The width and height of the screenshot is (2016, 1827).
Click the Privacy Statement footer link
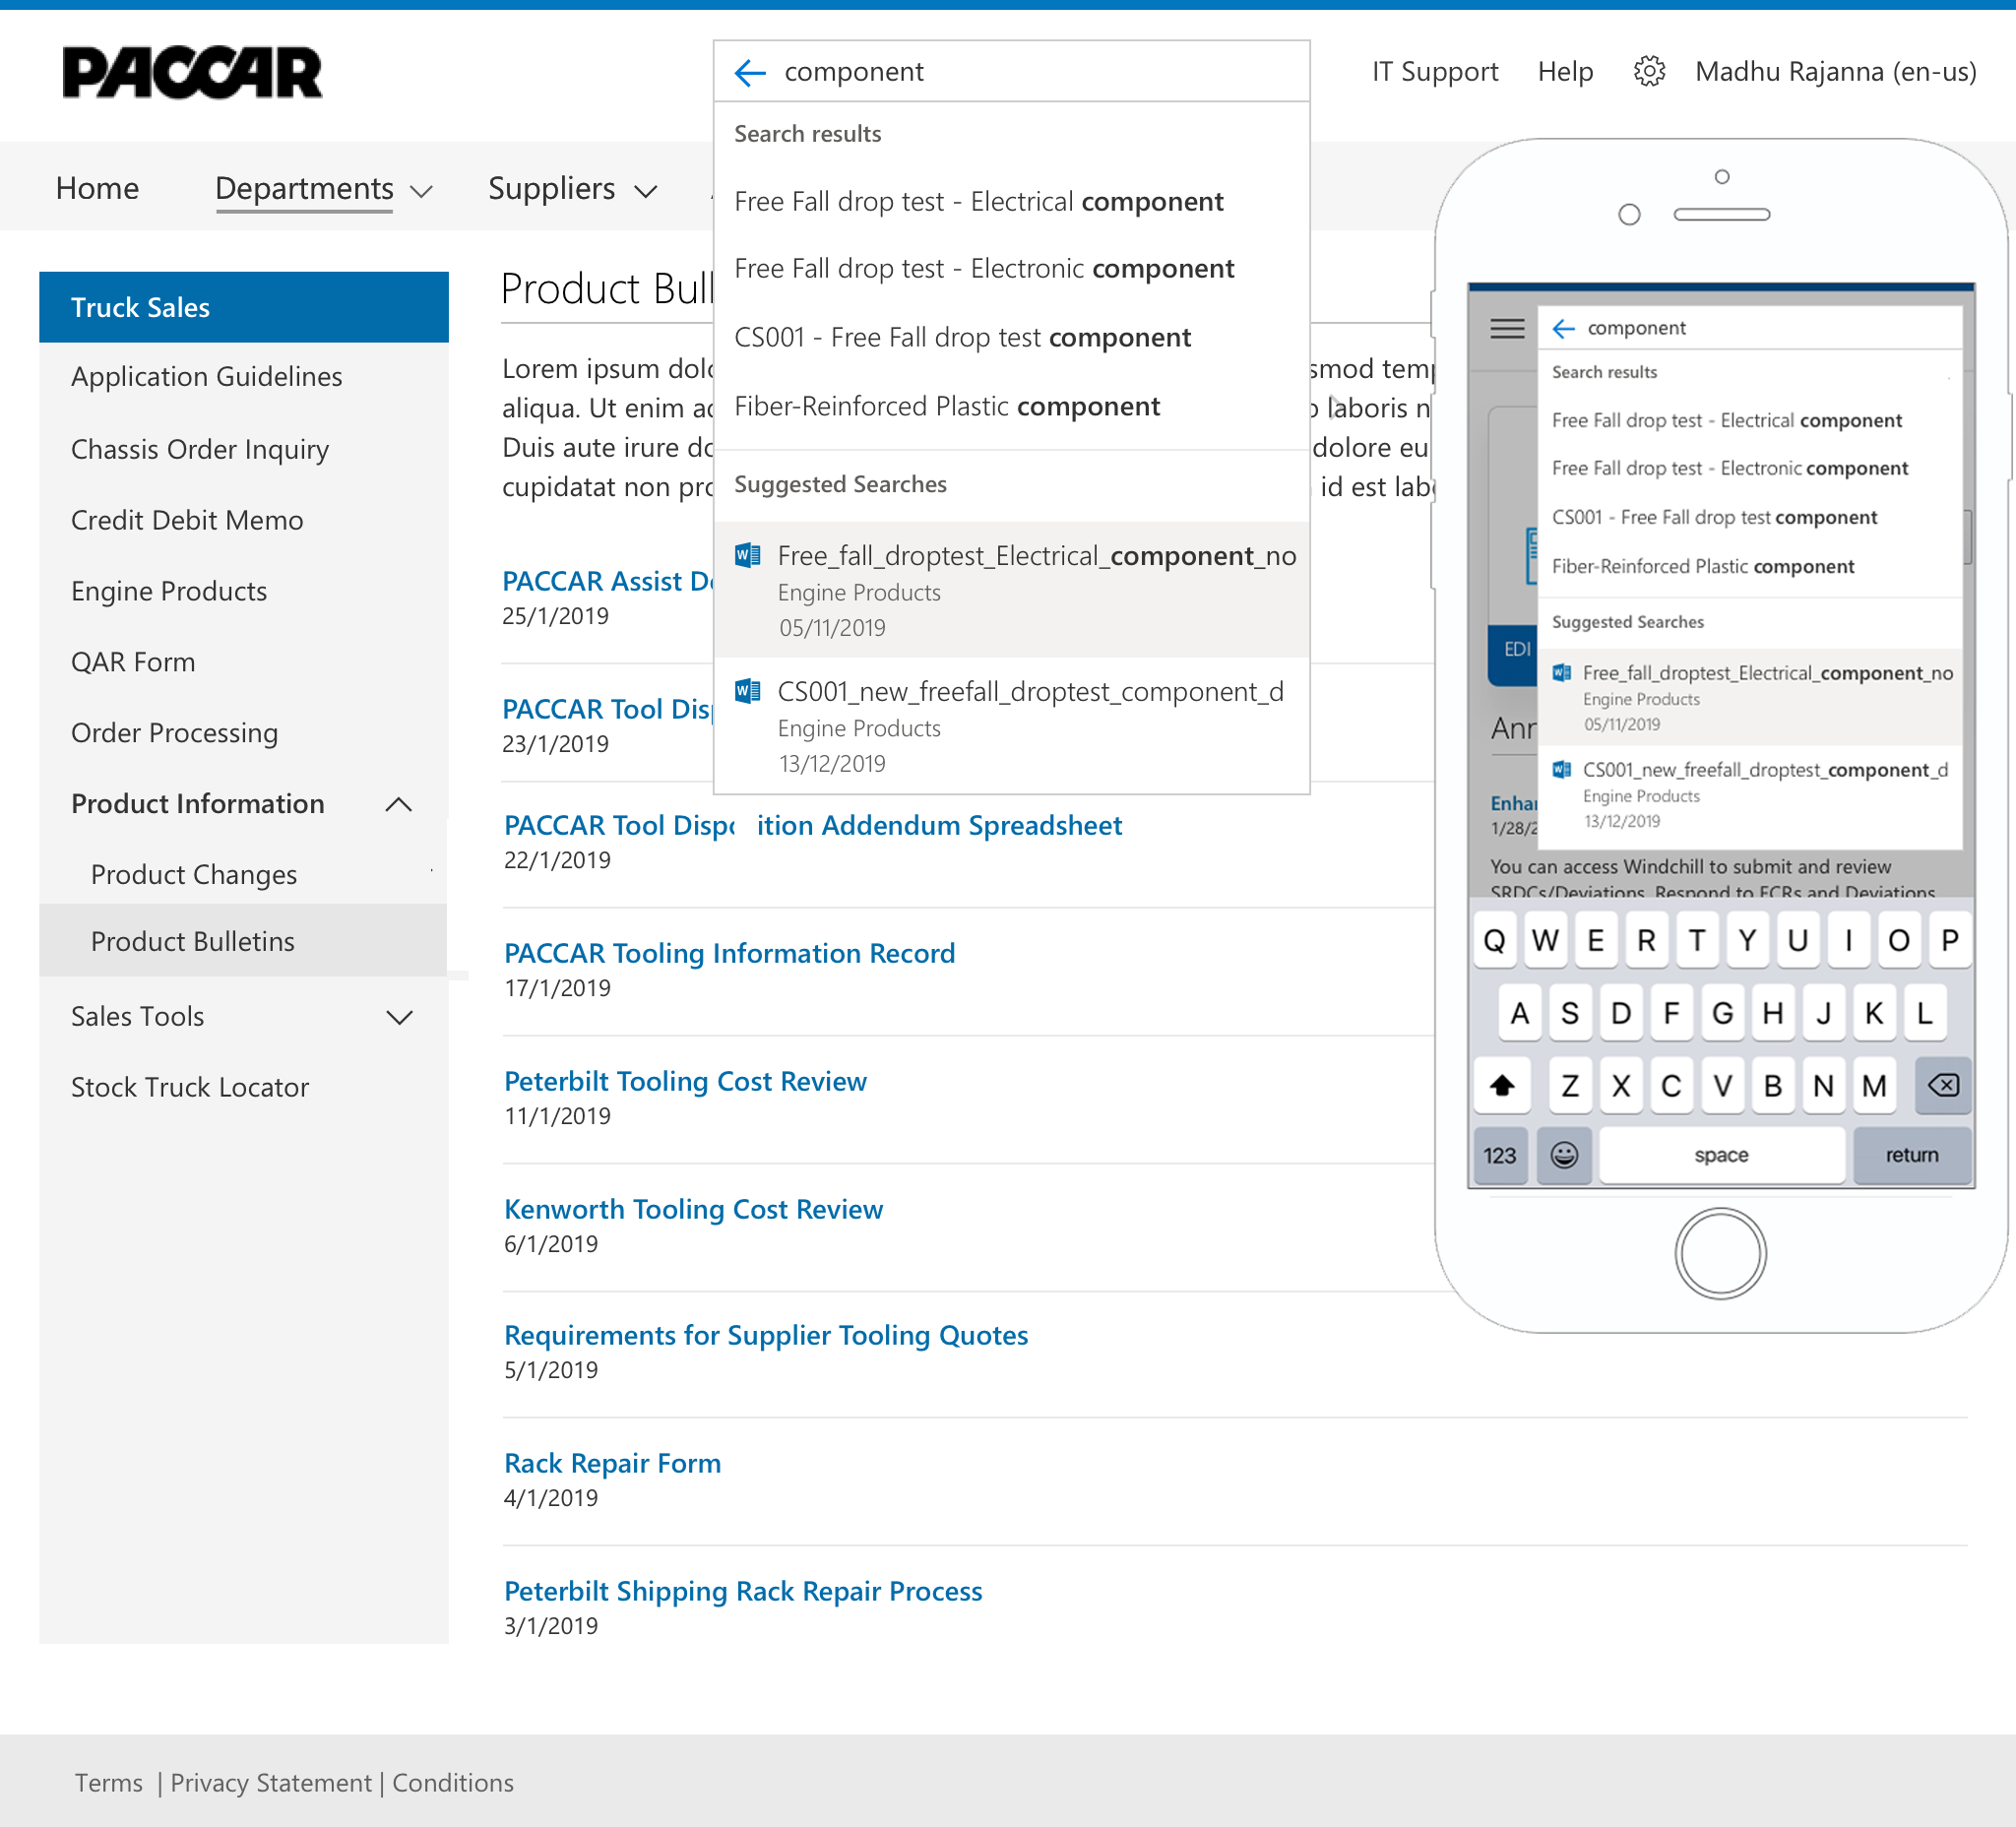click(x=271, y=1783)
